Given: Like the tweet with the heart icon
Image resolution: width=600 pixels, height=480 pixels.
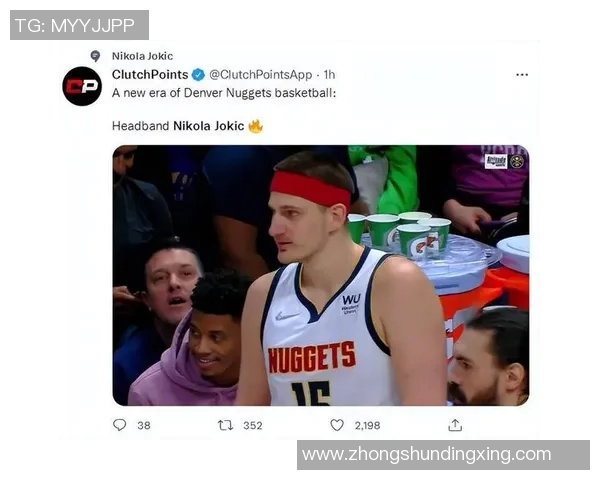Looking at the screenshot, I should [x=337, y=425].
